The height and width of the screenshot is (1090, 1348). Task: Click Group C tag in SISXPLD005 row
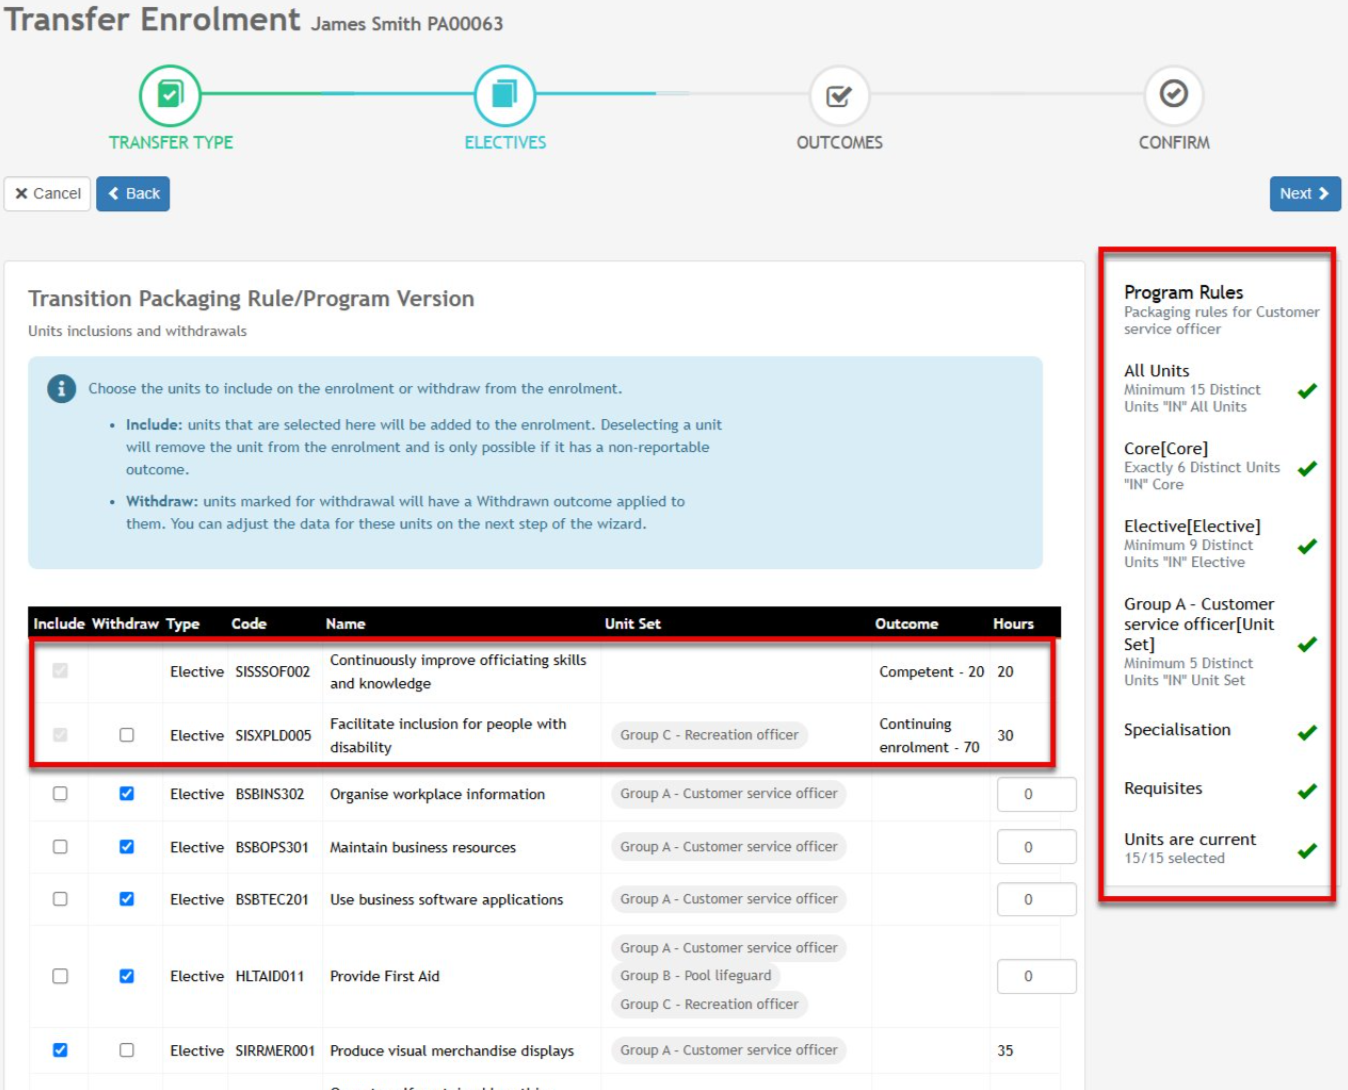tap(709, 735)
